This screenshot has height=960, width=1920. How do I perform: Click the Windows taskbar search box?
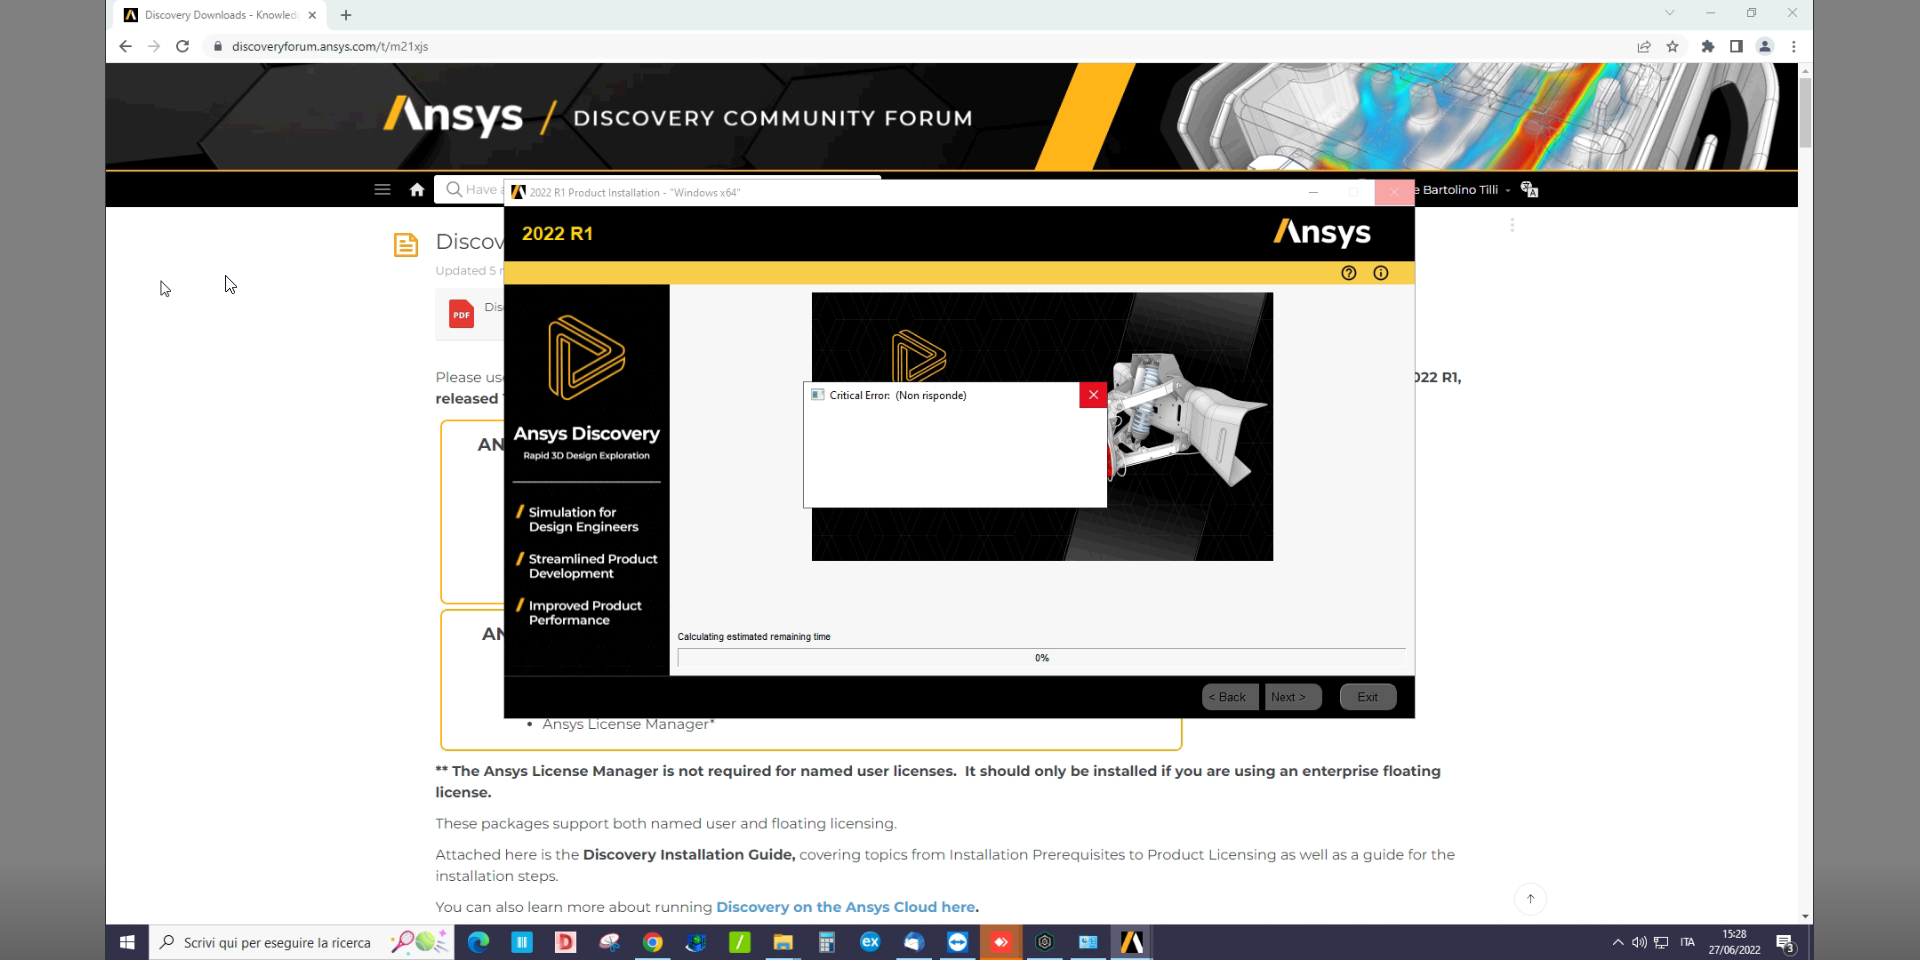[301, 942]
